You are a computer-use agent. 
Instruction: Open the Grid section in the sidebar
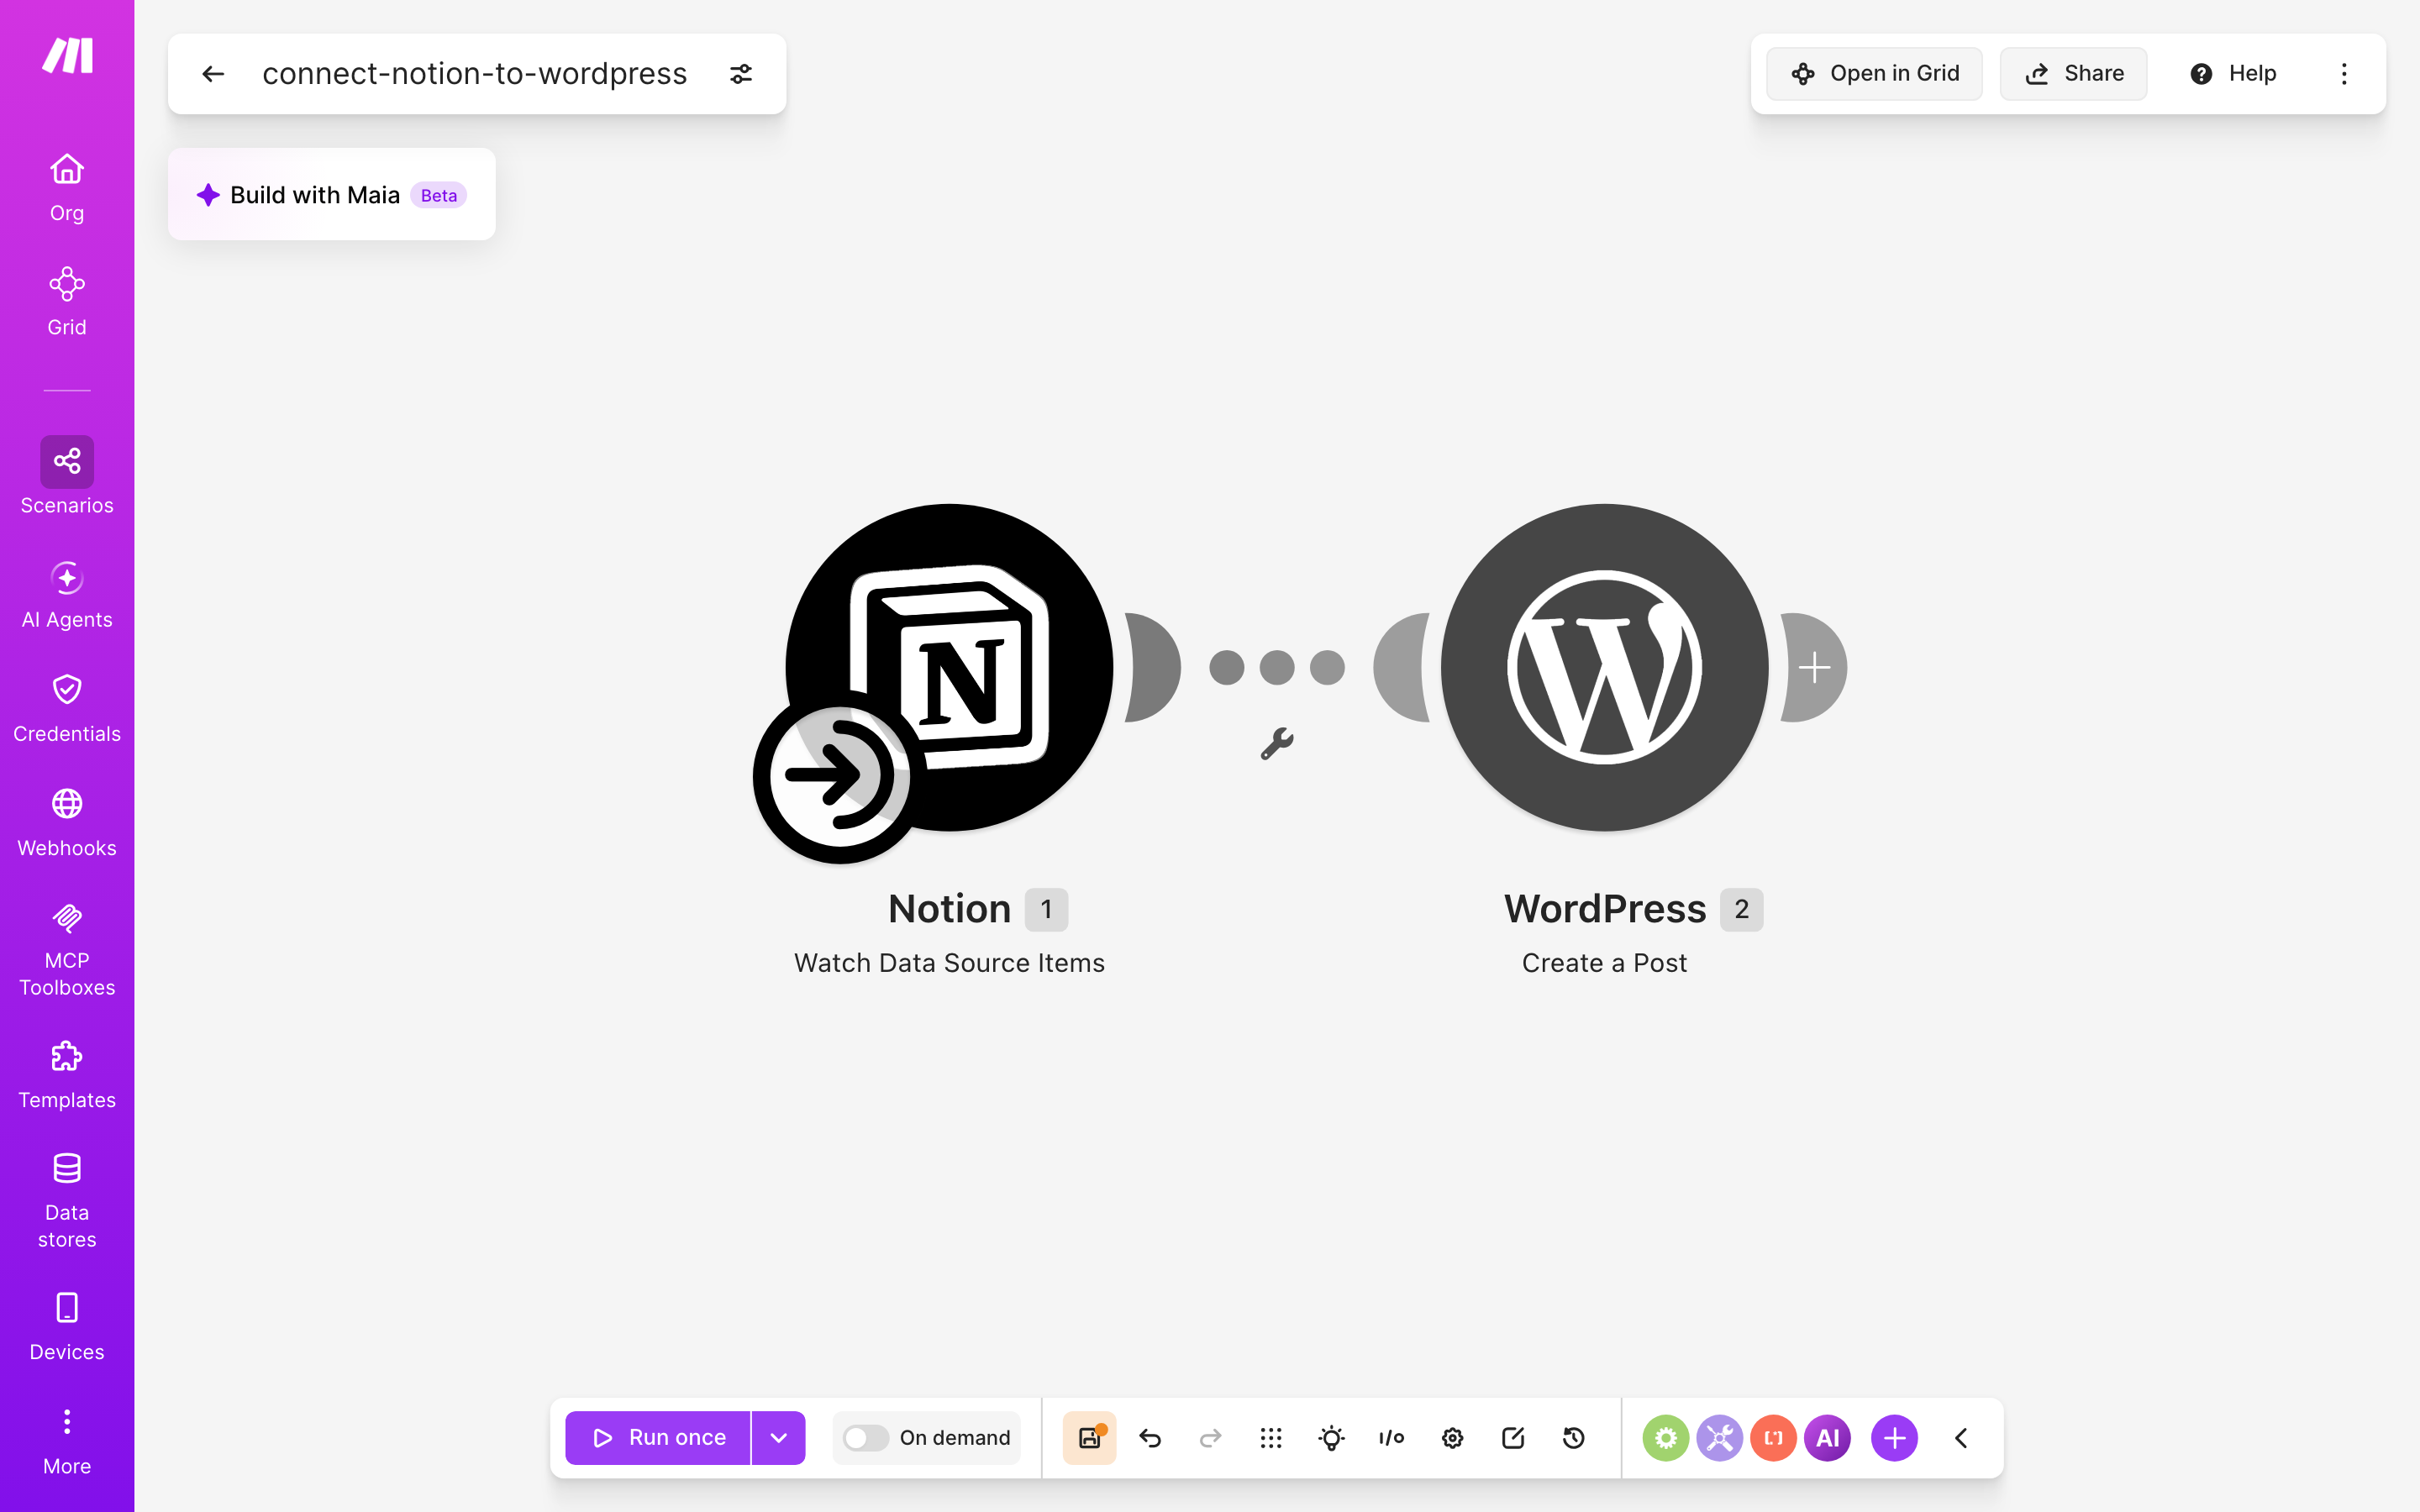coord(67,301)
